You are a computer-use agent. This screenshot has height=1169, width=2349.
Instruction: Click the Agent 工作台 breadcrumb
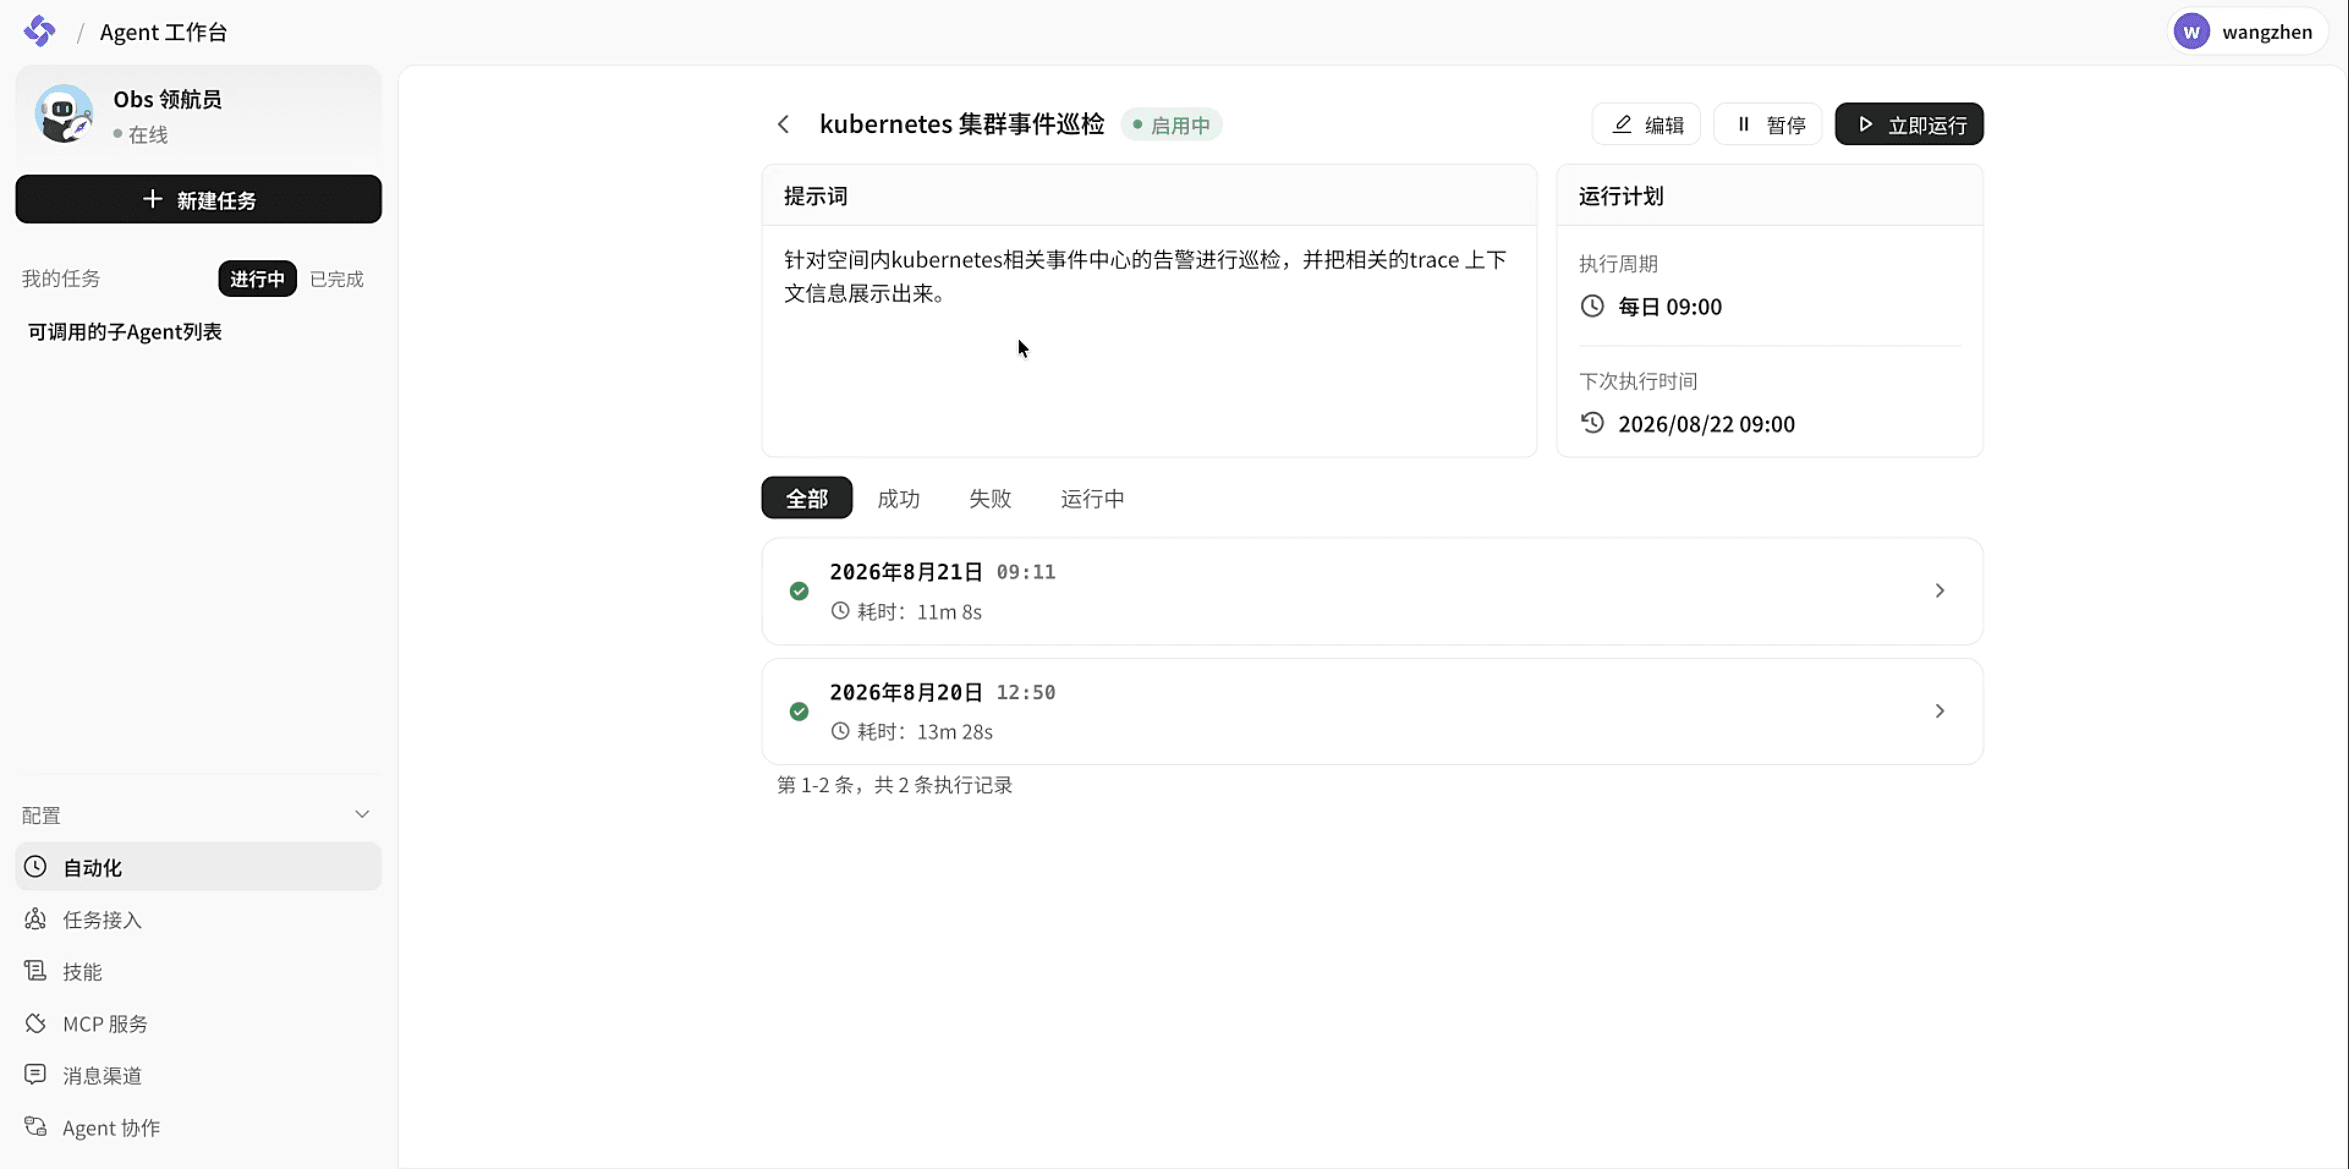(x=164, y=32)
